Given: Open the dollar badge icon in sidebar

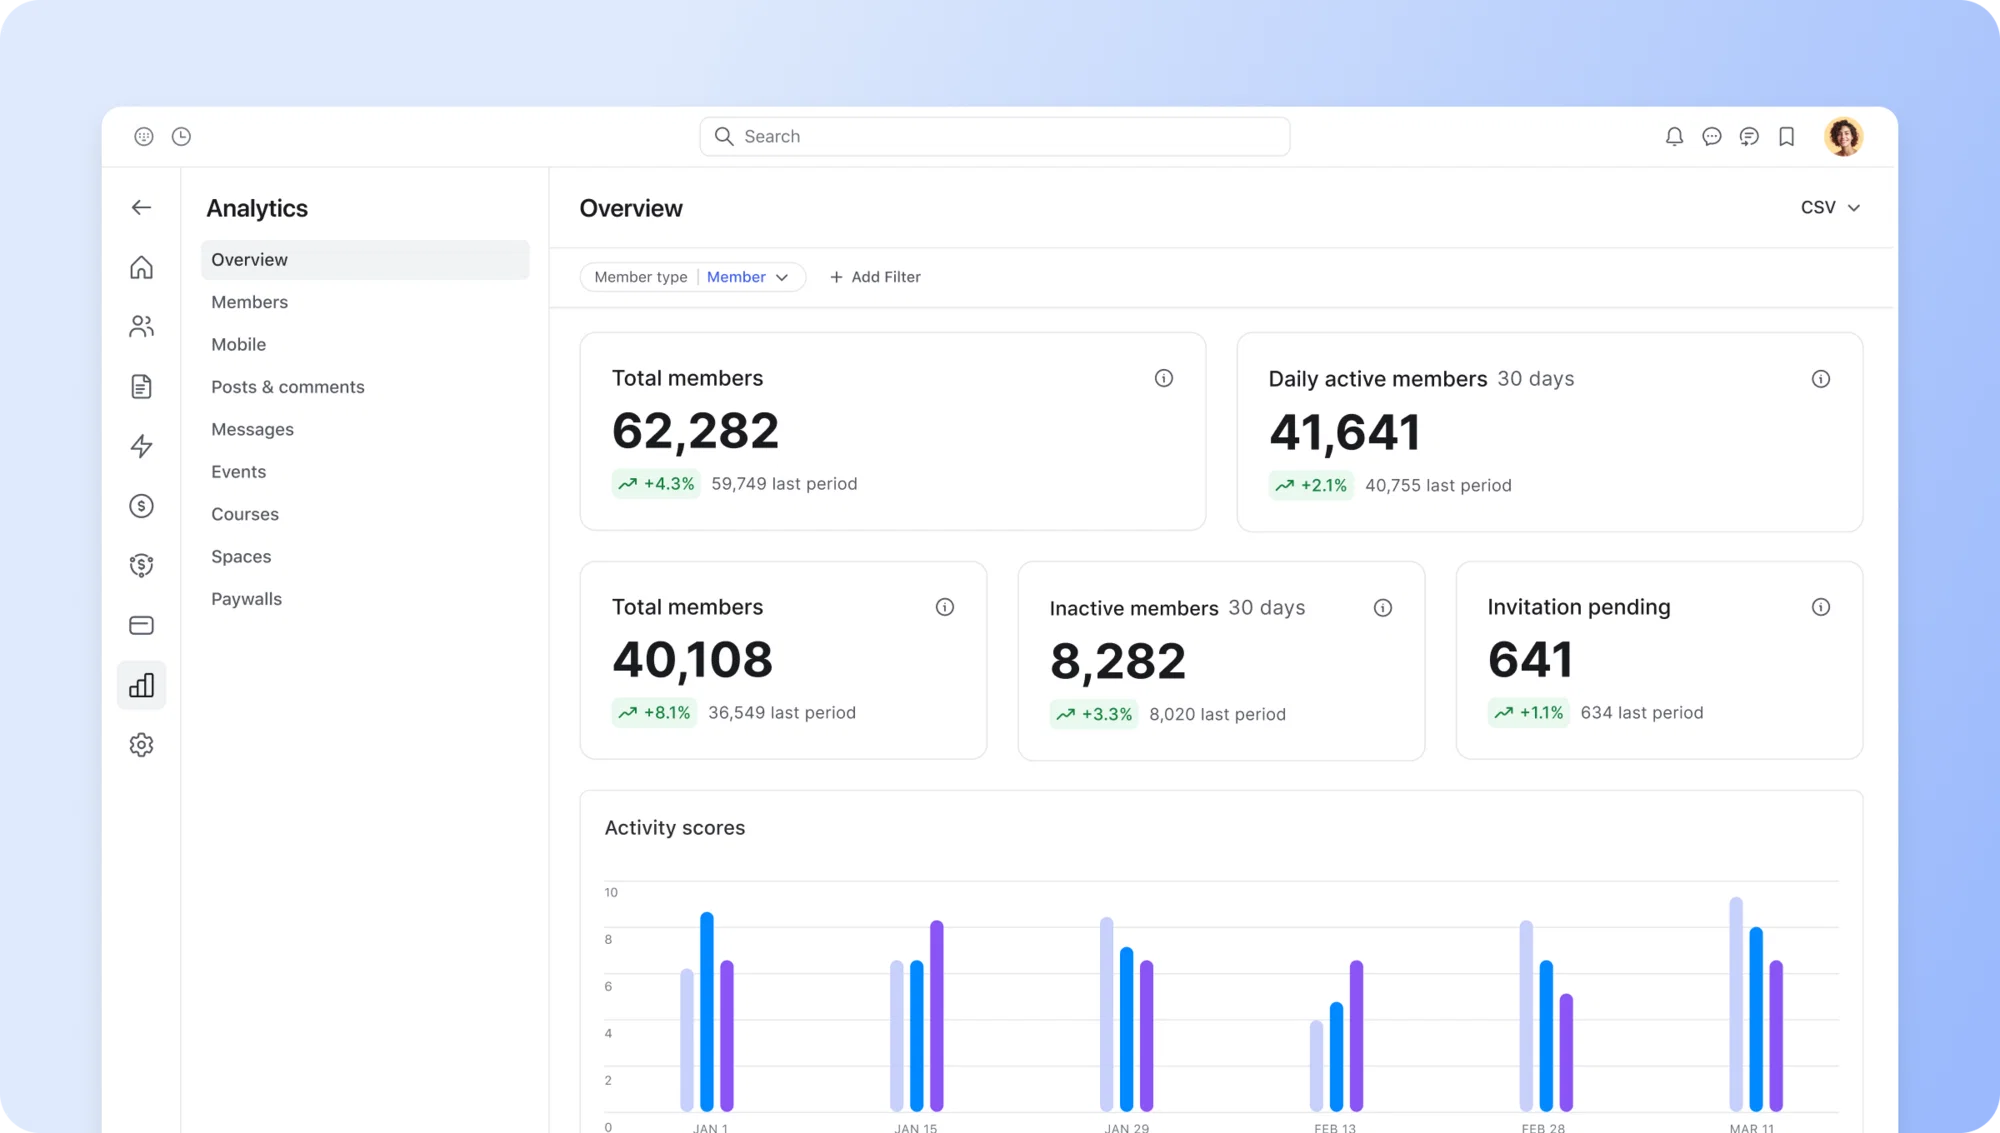Looking at the screenshot, I should (141, 565).
